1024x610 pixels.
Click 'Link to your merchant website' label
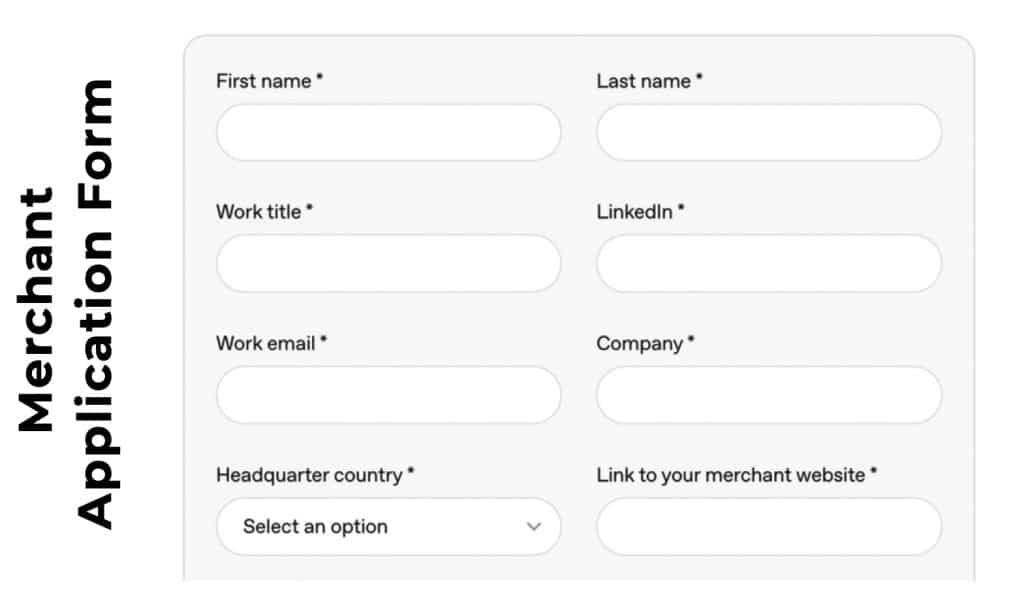[x=731, y=475]
